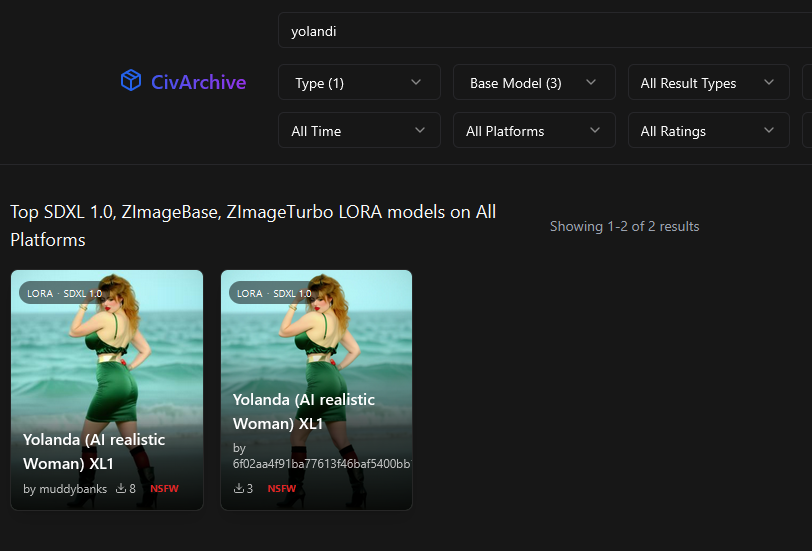Expand the All Result Types dropdown
The image size is (812, 551).
[708, 82]
